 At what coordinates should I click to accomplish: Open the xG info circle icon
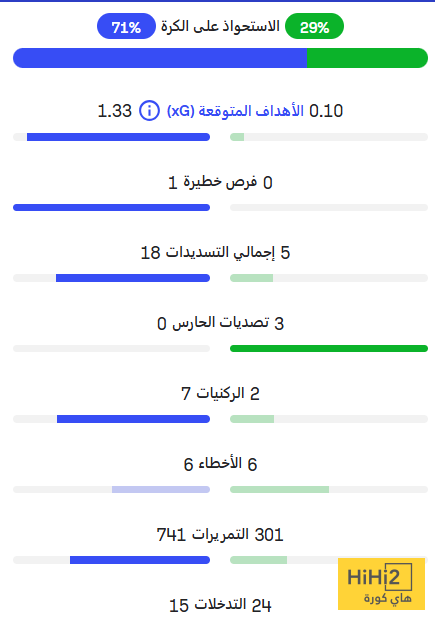[149, 110]
